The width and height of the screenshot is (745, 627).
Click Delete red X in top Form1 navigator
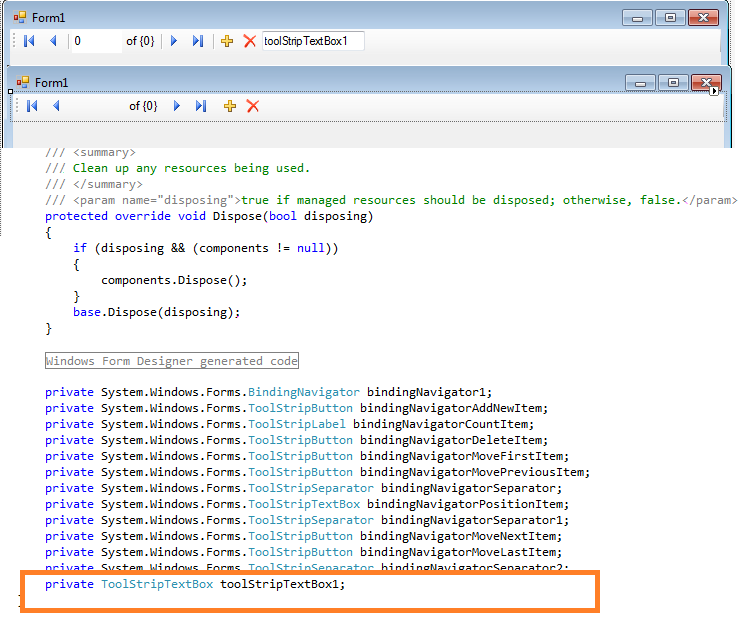coord(249,41)
